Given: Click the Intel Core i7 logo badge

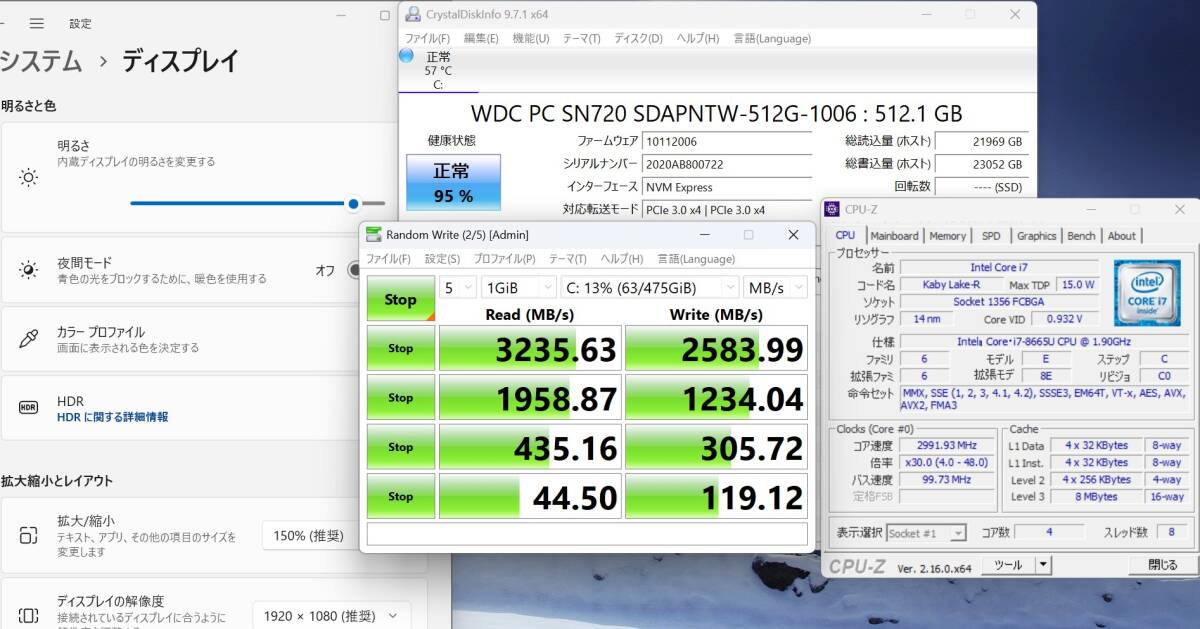Looking at the screenshot, I should (1146, 291).
